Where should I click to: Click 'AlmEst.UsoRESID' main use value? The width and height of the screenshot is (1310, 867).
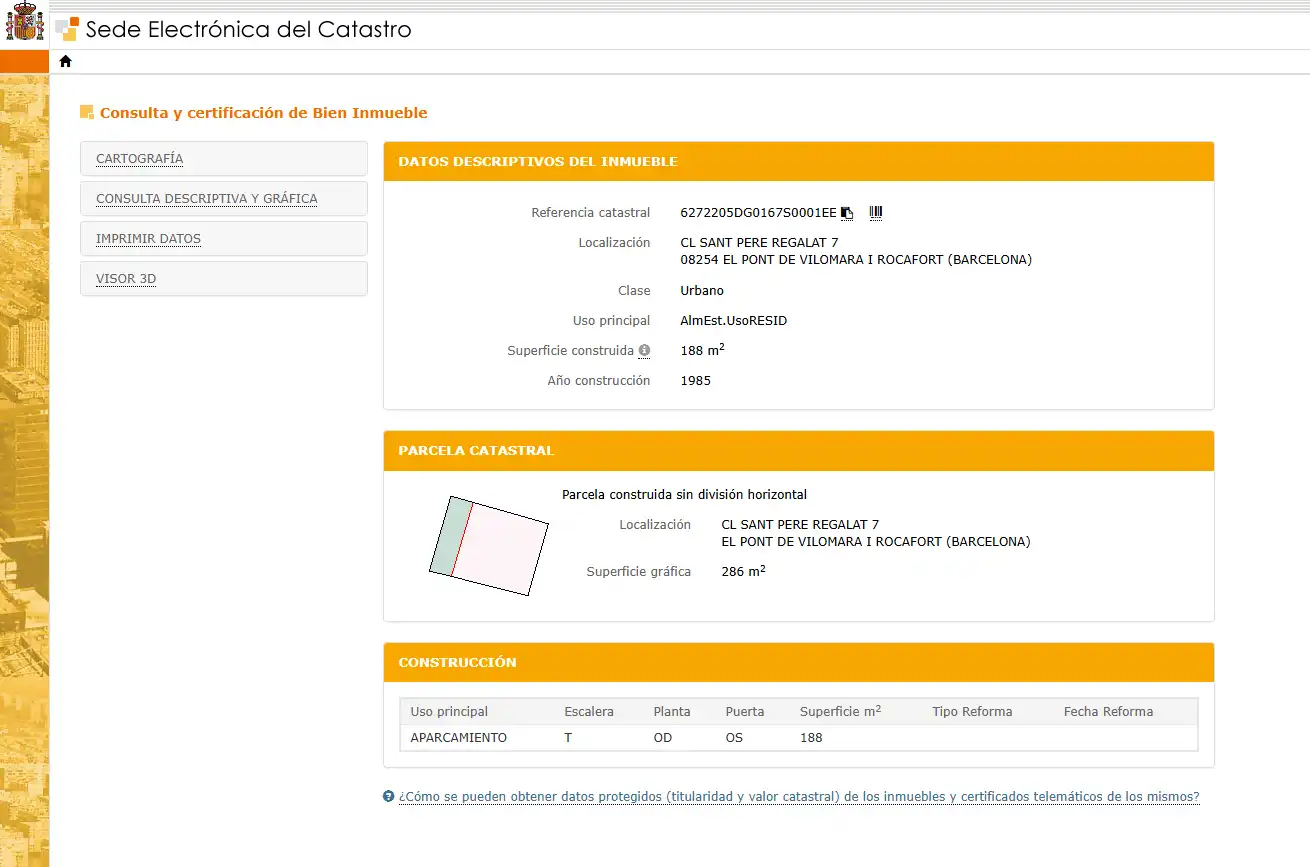pos(734,321)
